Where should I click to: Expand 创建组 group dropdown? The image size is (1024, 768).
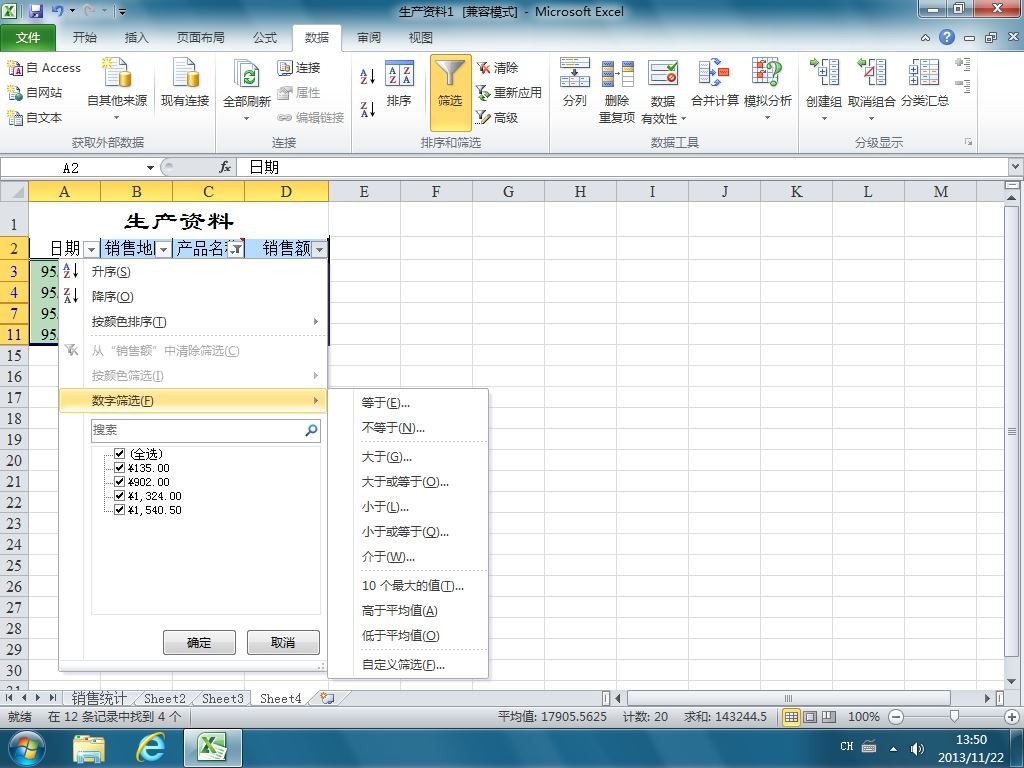click(824, 119)
